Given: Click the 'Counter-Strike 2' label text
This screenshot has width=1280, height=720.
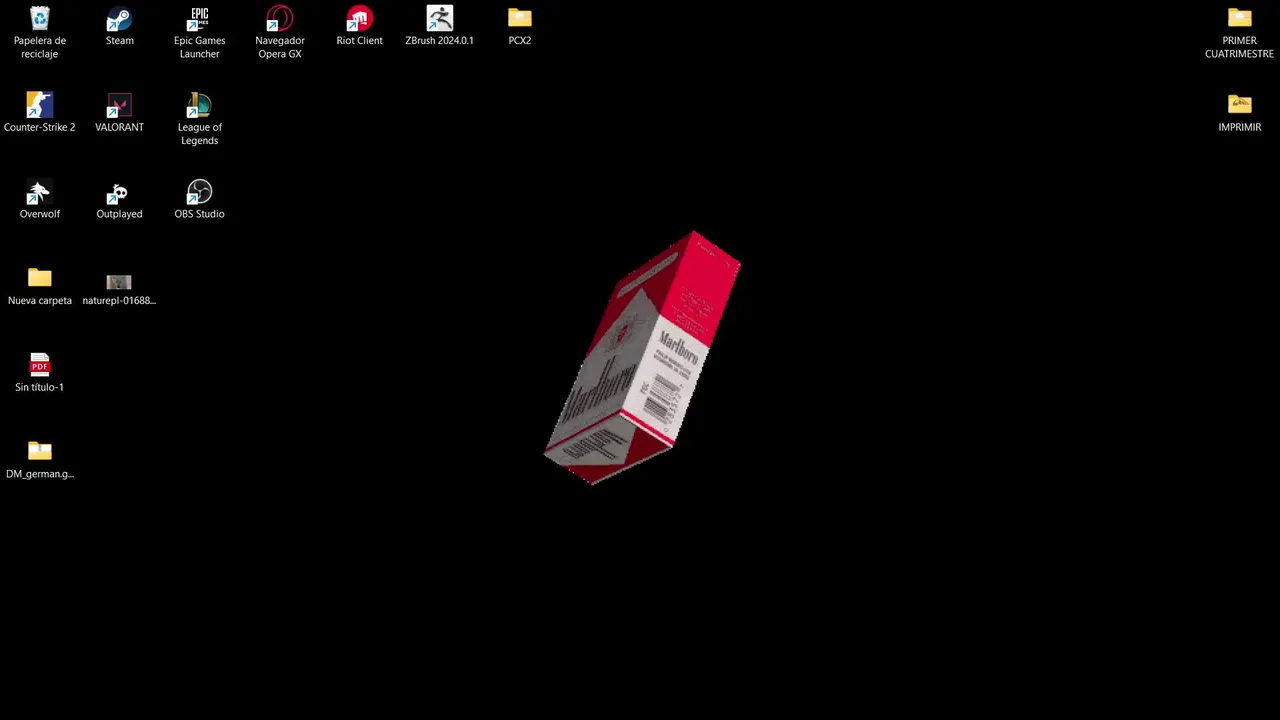Looking at the screenshot, I should [39, 127].
